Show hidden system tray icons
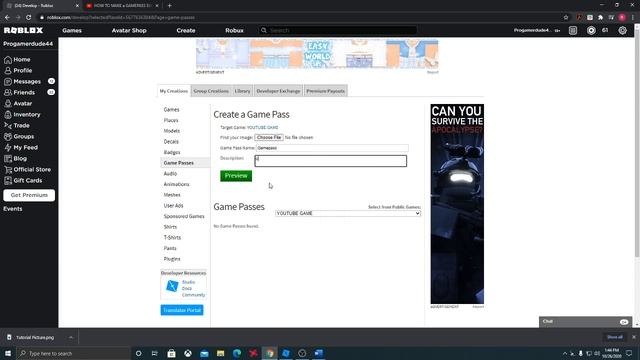The height and width of the screenshot is (360, 640). (565, 353)
